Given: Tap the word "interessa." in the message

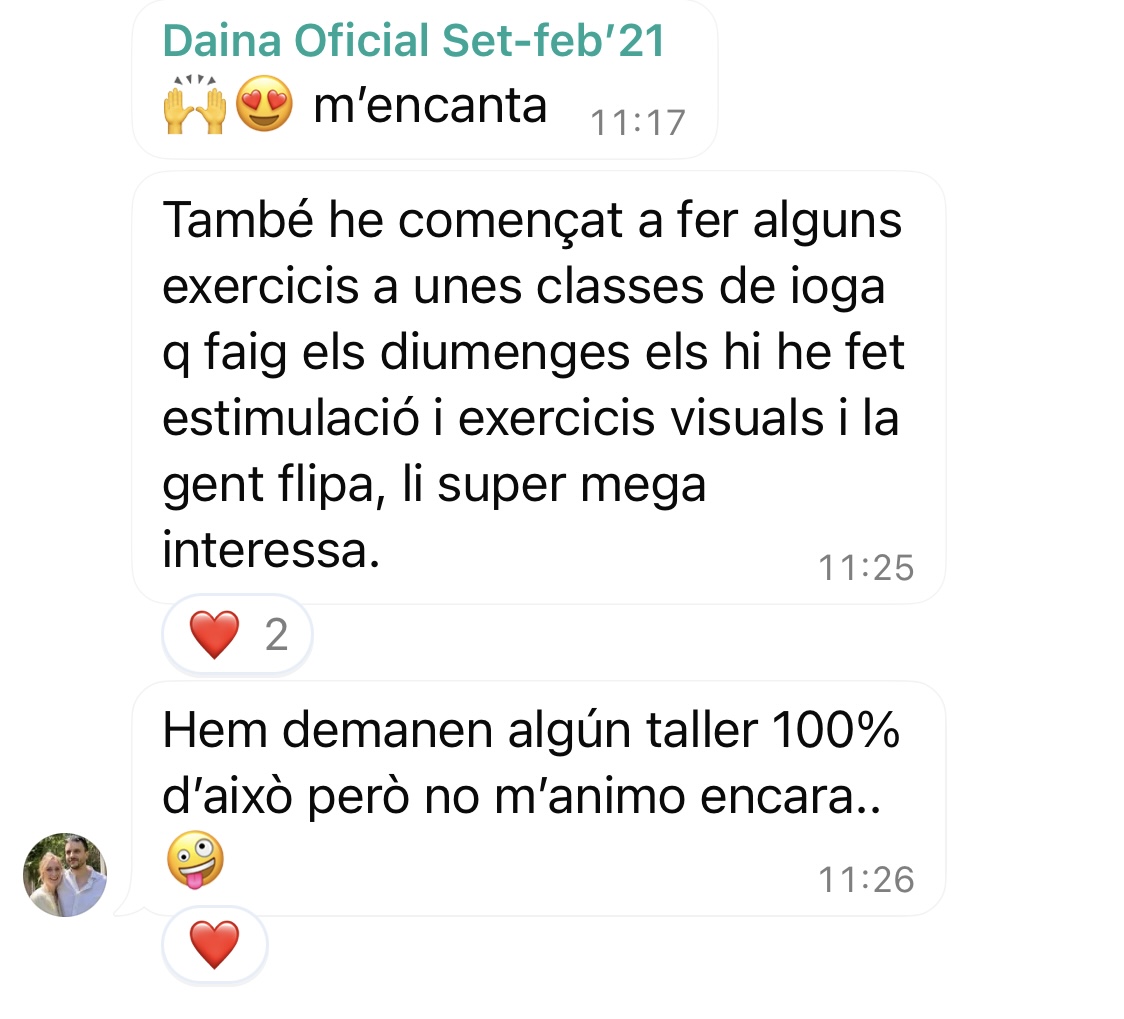Looking at the screenshot, I should (271, 550).
